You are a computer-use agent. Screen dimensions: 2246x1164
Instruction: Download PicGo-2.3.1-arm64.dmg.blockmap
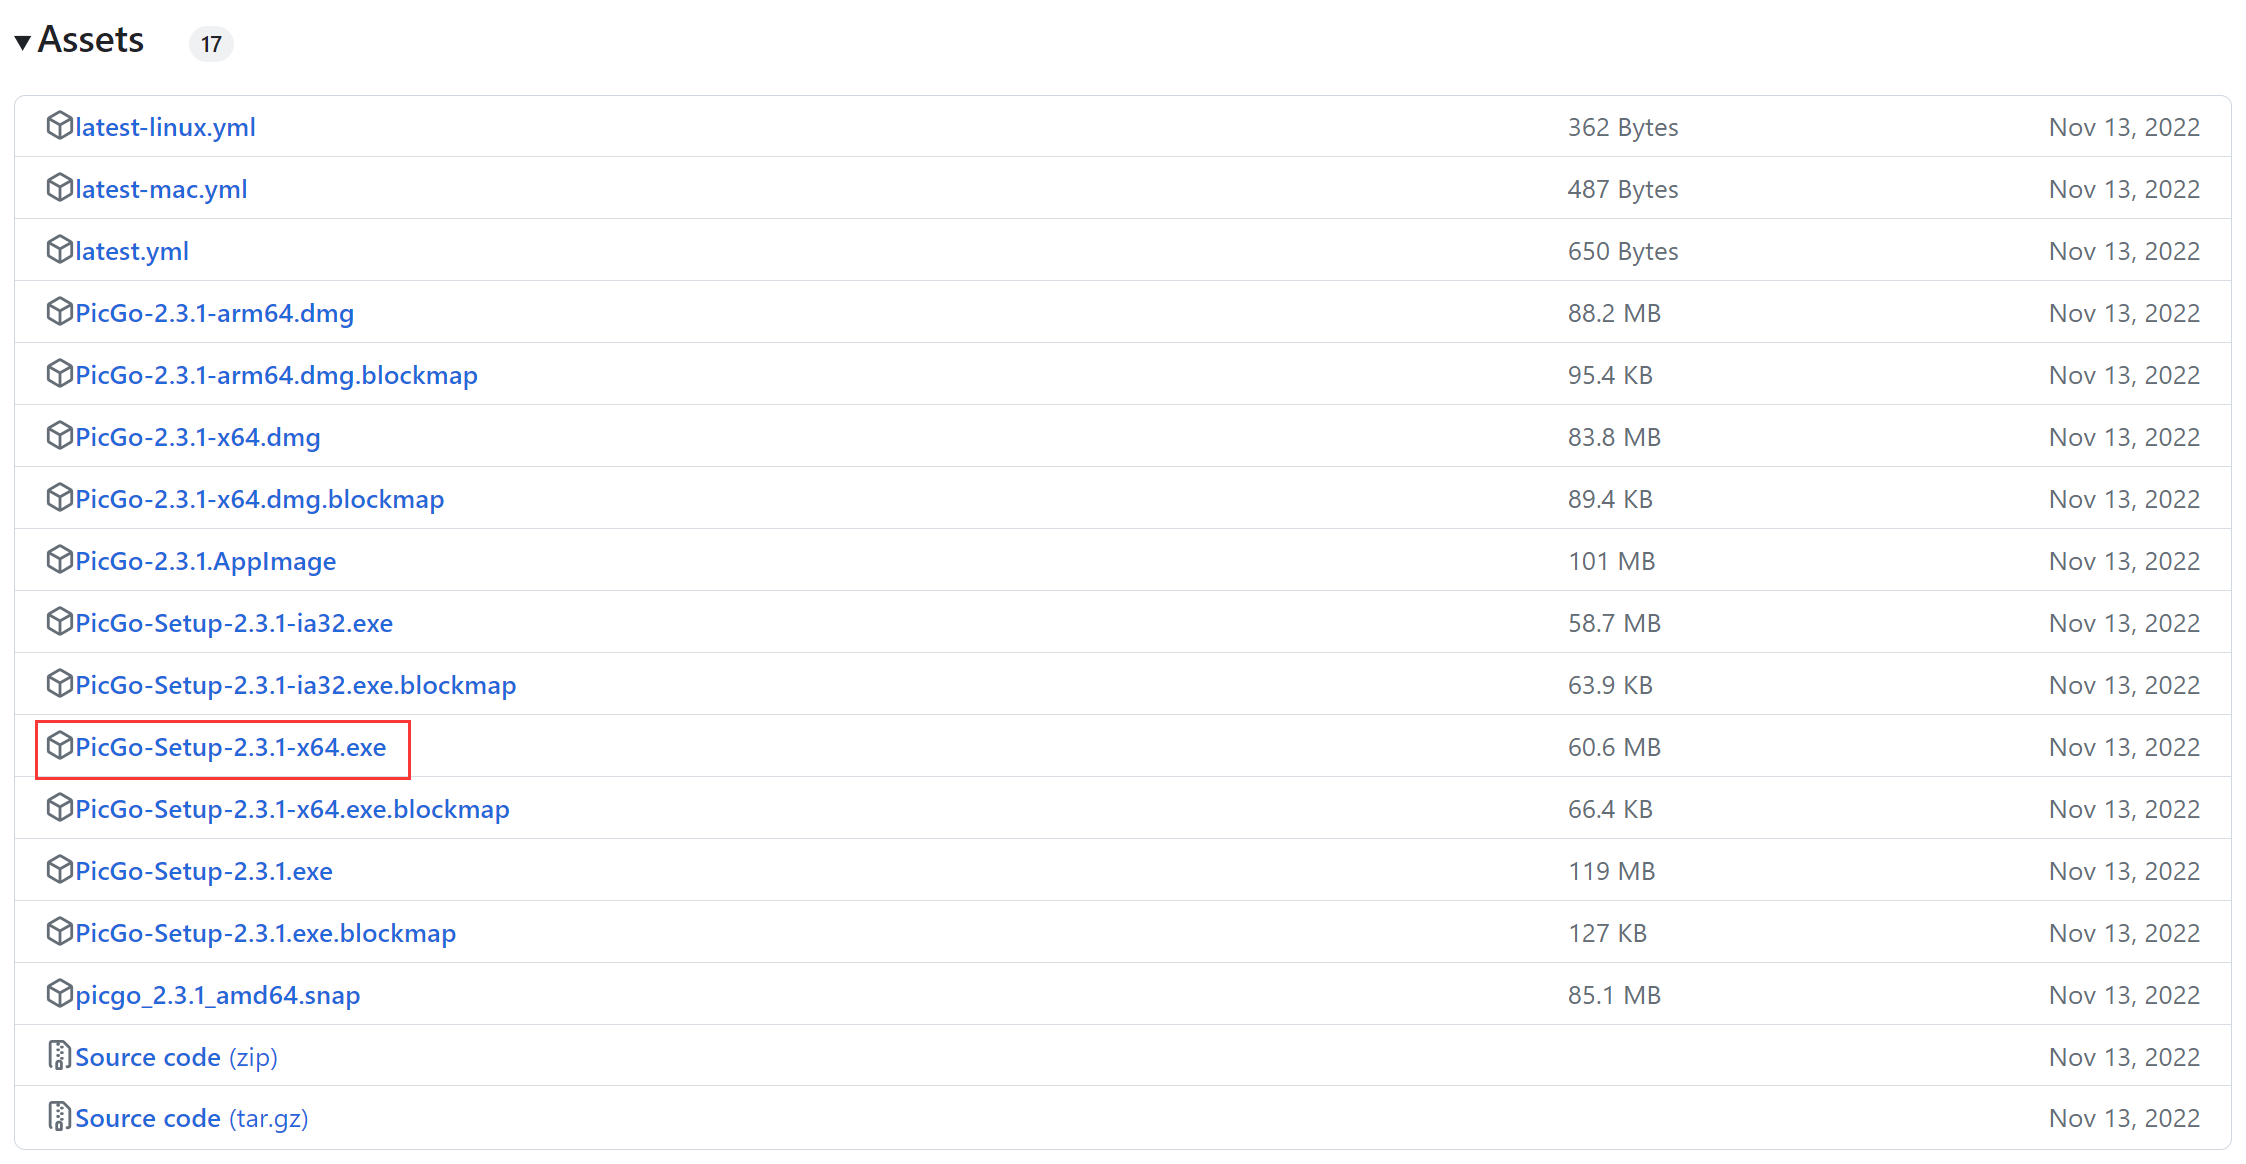tap(276, 375)
